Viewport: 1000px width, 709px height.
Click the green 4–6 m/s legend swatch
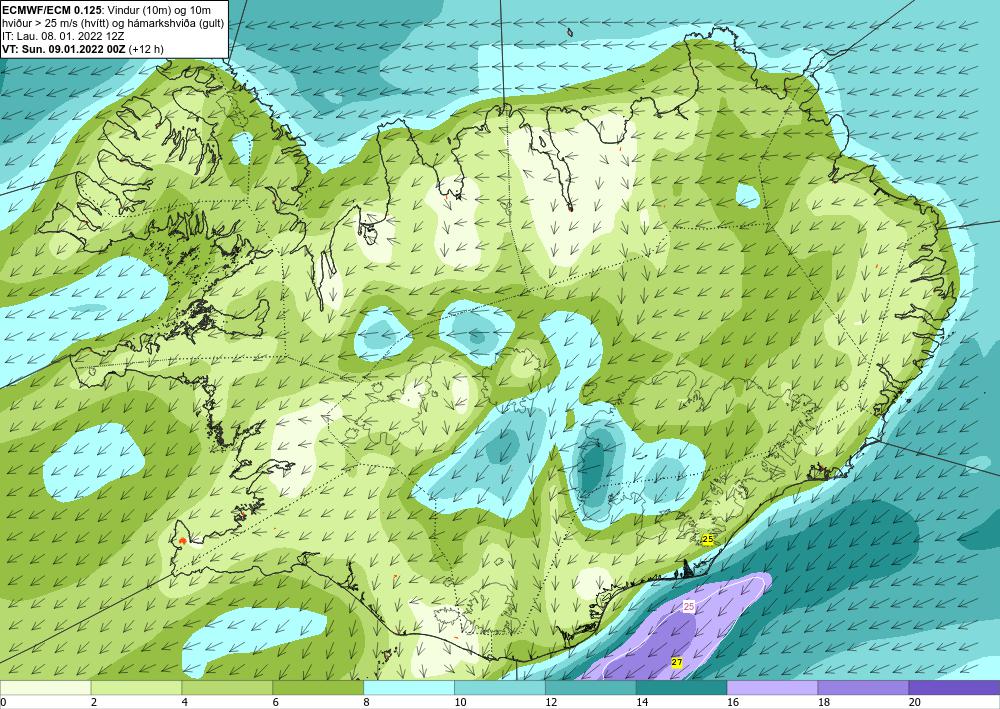click(x=227, y=688)
